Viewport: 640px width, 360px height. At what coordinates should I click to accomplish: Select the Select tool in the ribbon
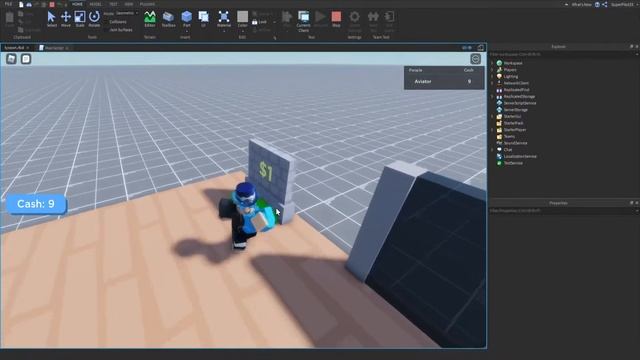51,19
